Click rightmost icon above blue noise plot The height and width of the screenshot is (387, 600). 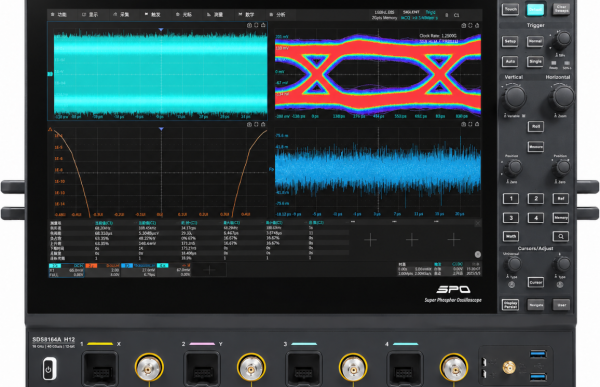[477, 124]
